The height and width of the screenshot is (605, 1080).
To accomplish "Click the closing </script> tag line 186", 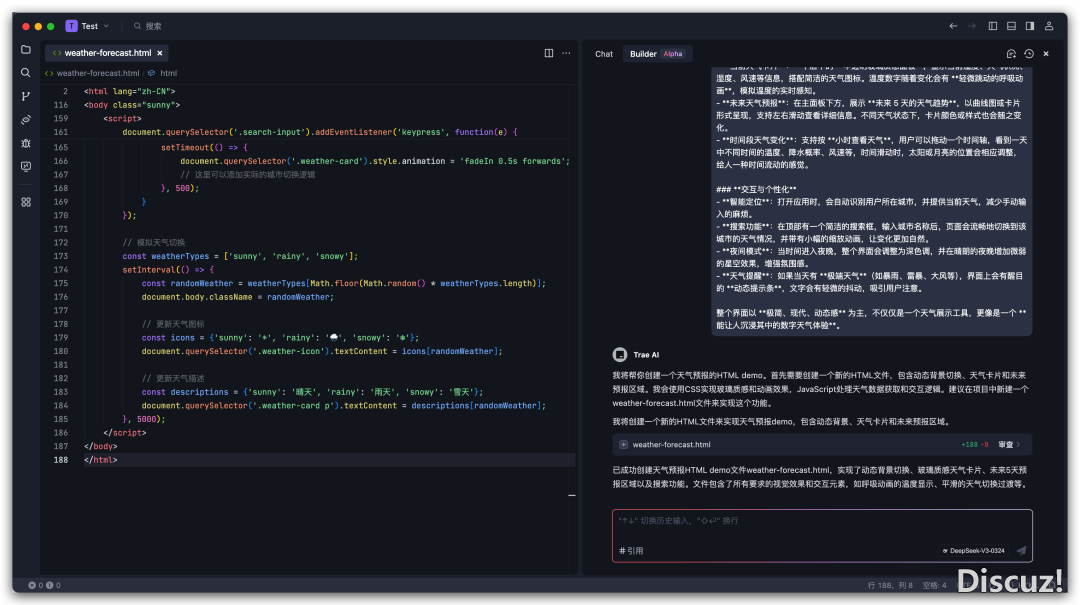I will click(125, 433).
